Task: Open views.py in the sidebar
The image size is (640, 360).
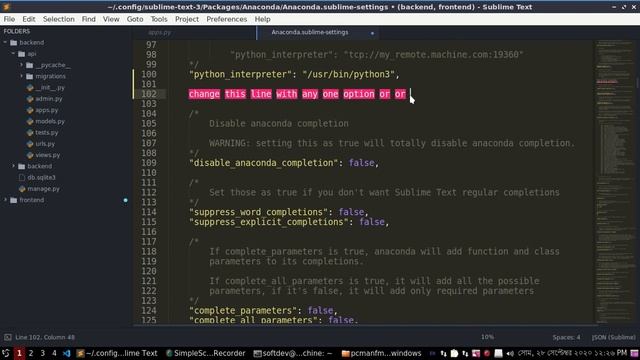Action: [47, 155]
